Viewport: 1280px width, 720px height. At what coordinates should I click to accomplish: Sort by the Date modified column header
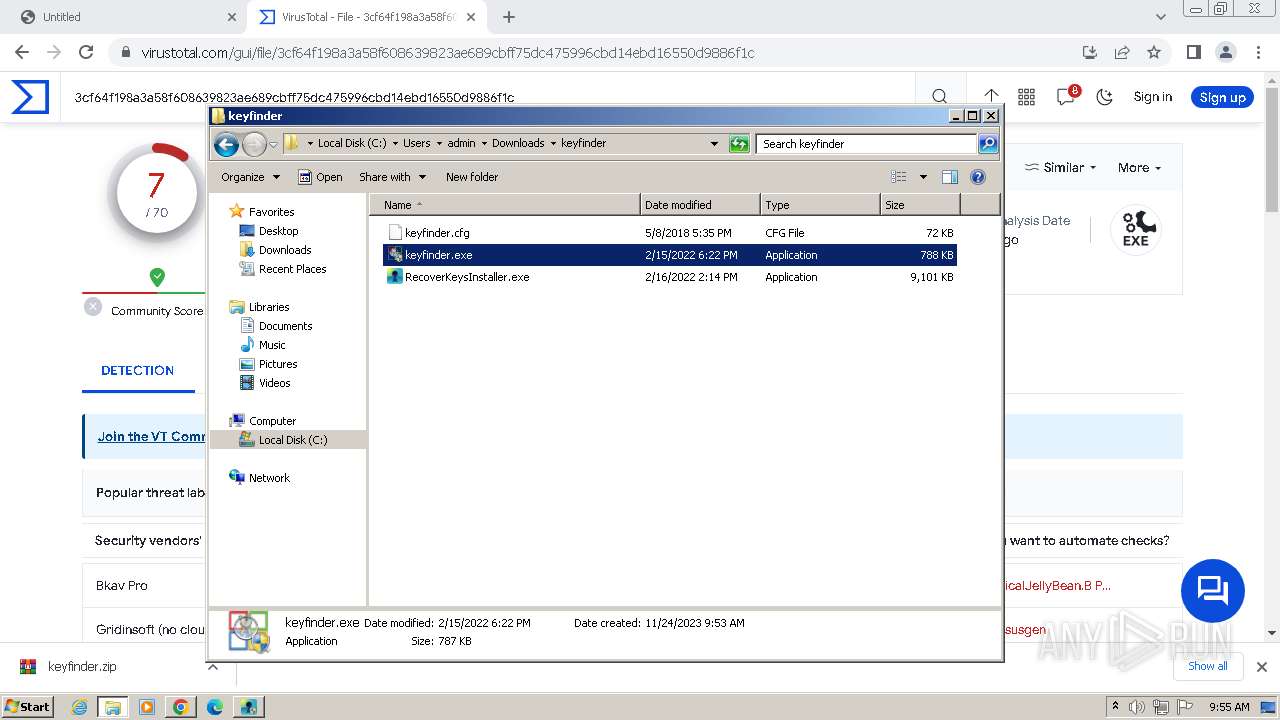tap(700, 205)
